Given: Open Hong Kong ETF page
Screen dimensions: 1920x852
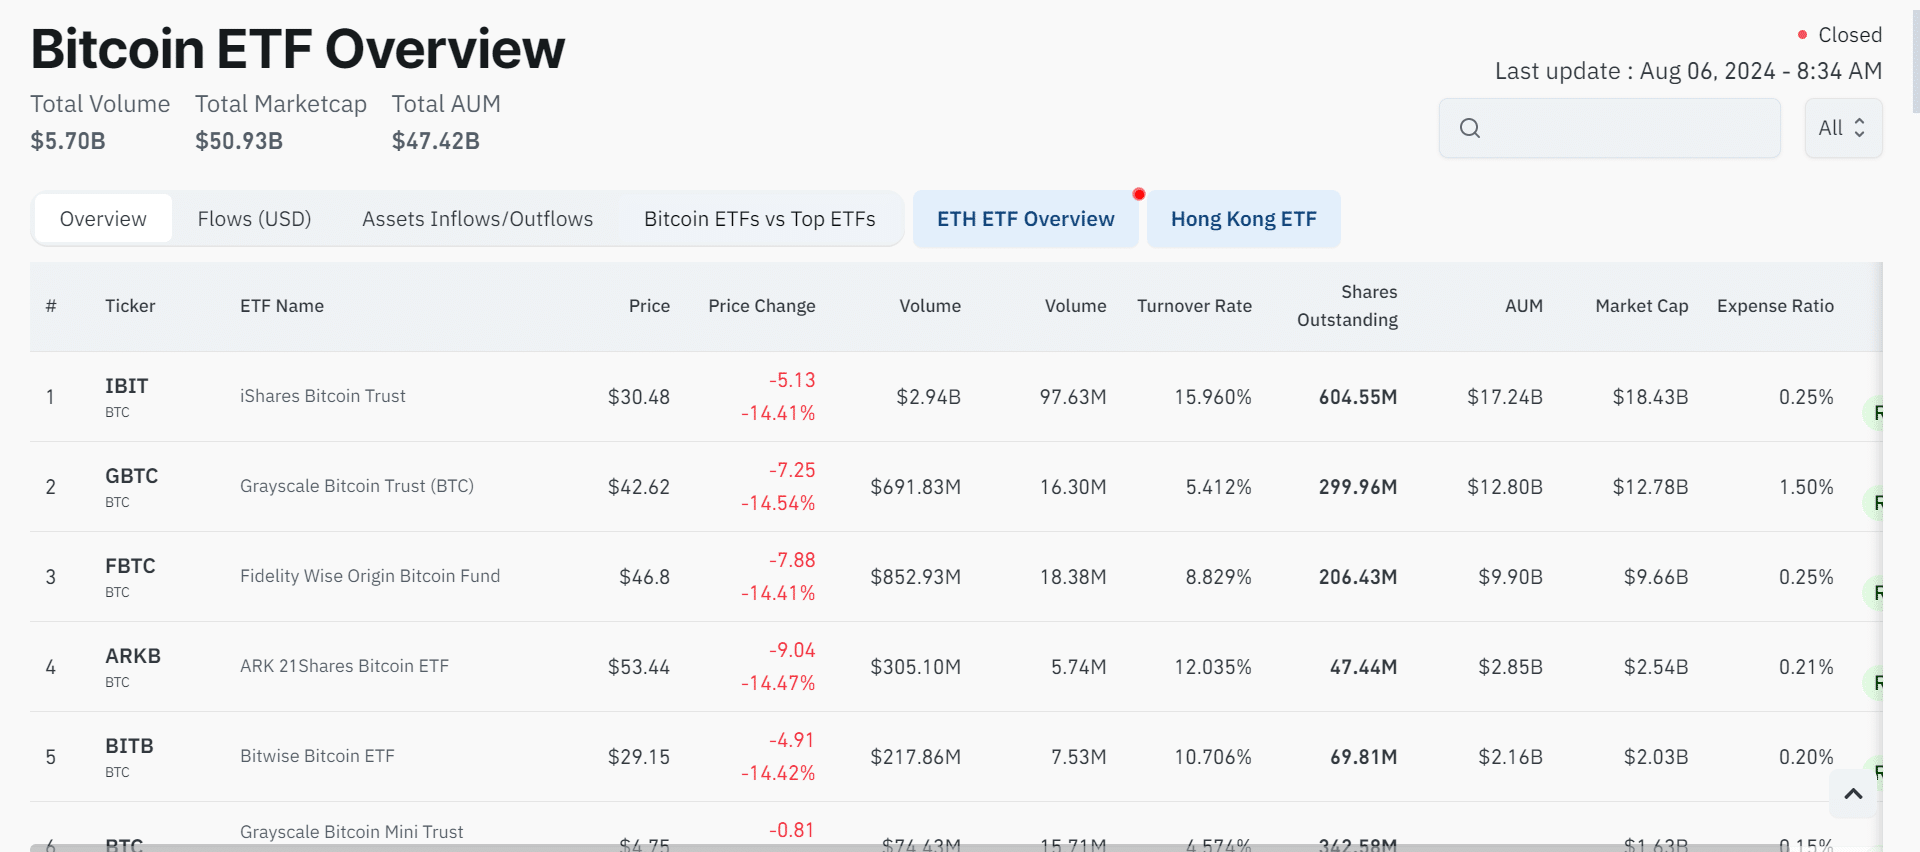Looking at the screenshot, I should pyautogui.click(x=1243, y=219).
